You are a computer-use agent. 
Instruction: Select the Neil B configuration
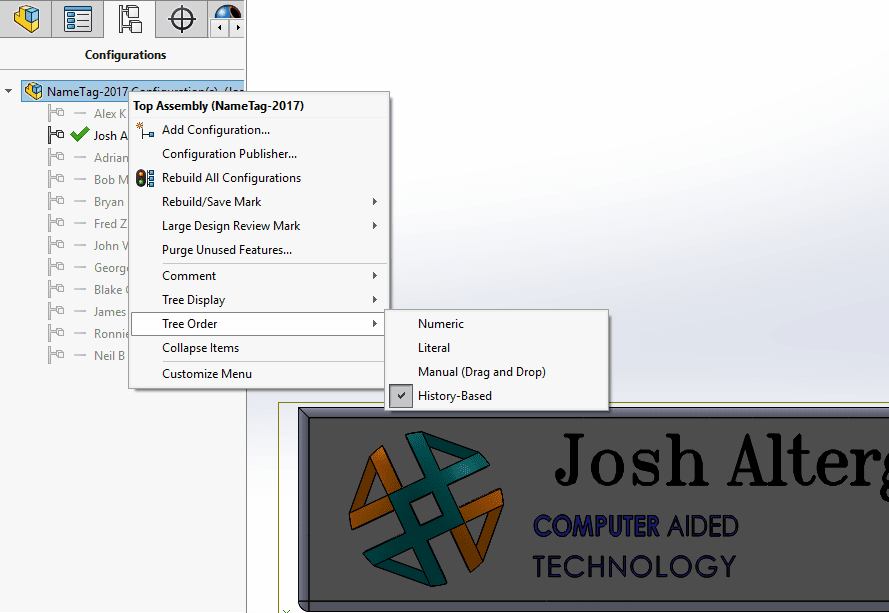tap(109, 356)
